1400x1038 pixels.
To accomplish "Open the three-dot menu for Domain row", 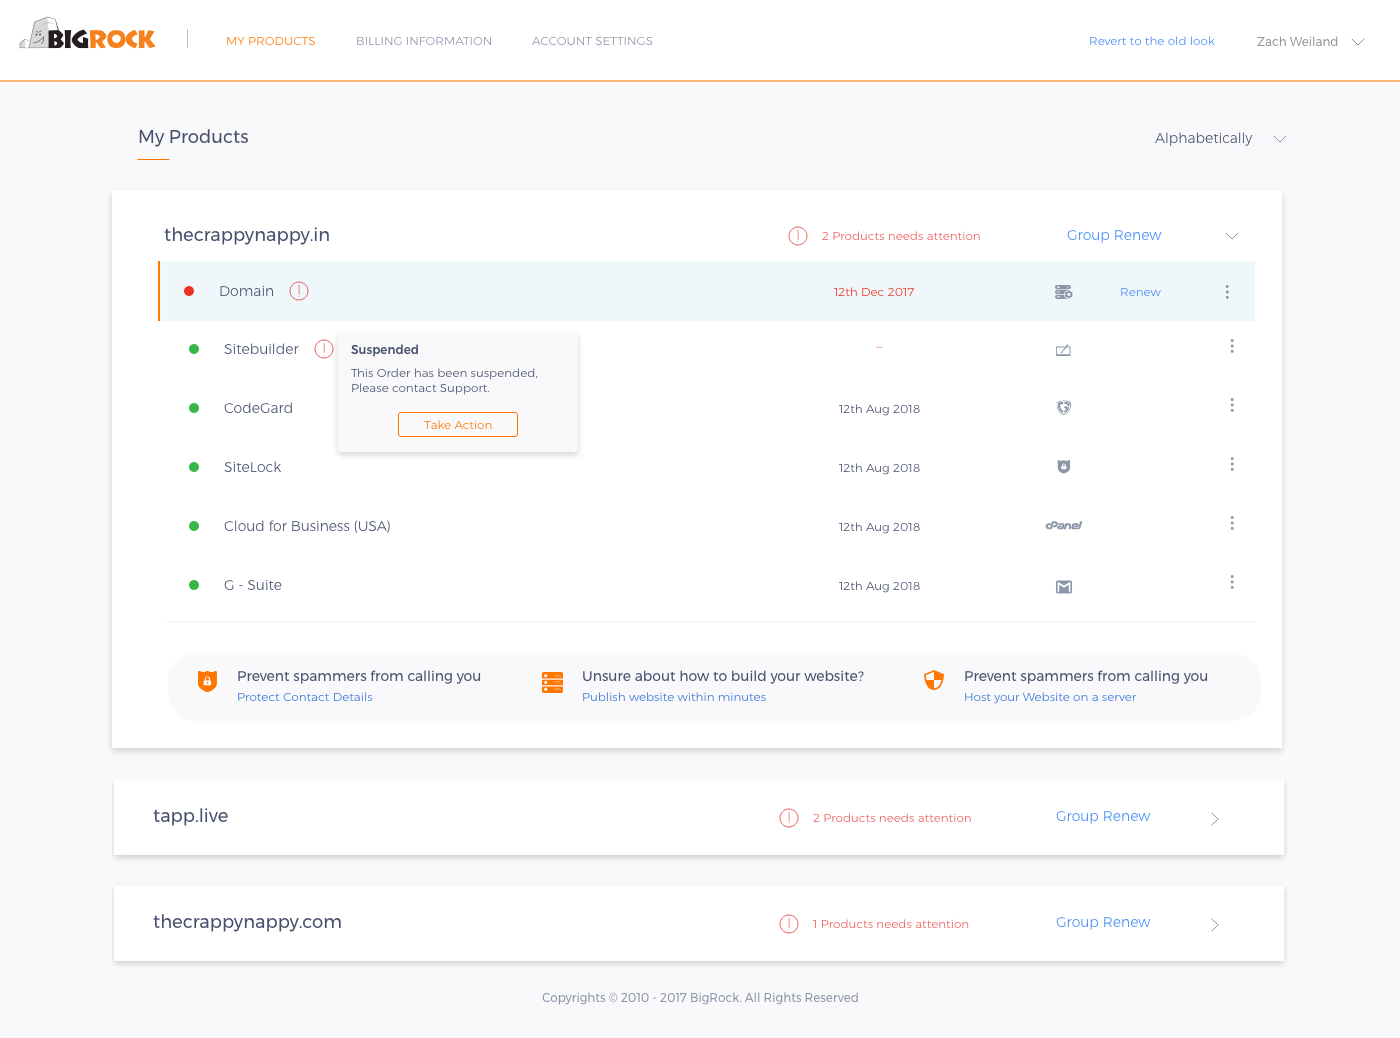I will pos(1227,292).
